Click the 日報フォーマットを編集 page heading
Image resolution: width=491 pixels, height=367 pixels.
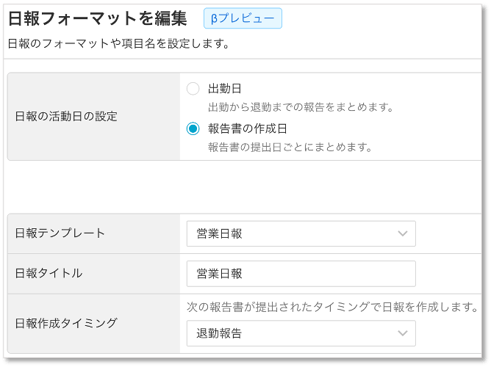point(97,18)
